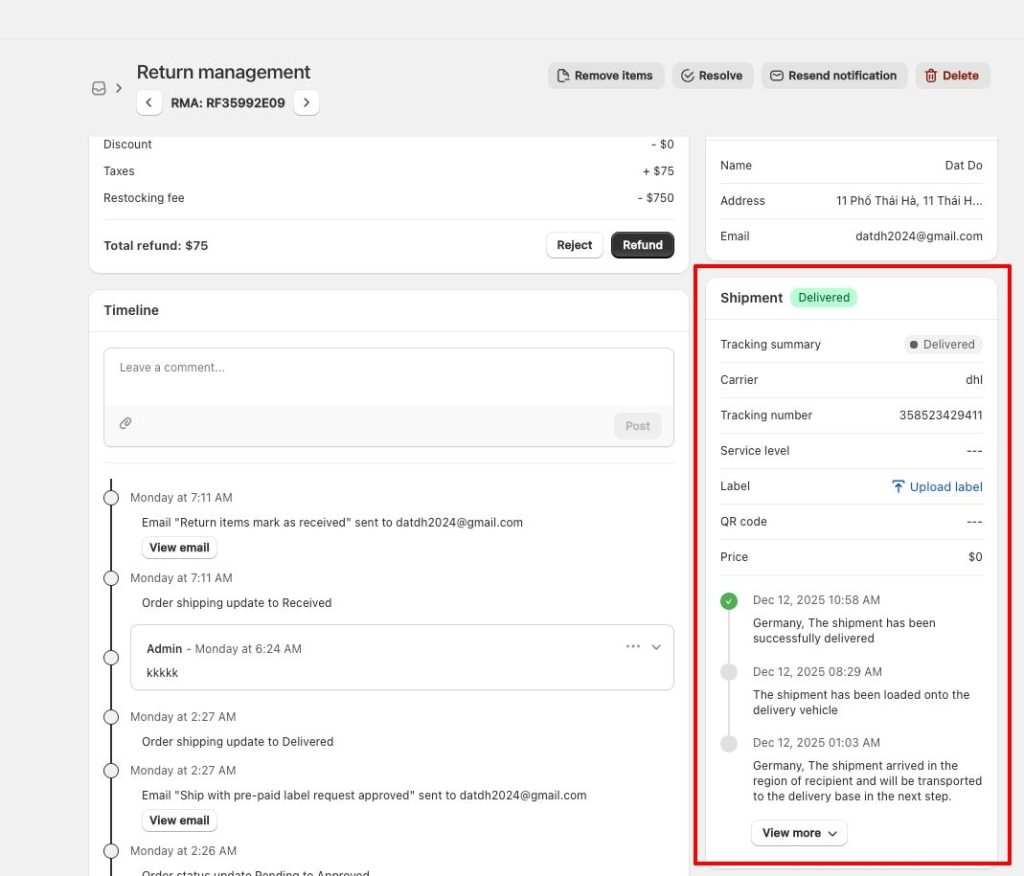Click the timeline marker for 'Order shipping update to Delivered'

tap(111, 717)
